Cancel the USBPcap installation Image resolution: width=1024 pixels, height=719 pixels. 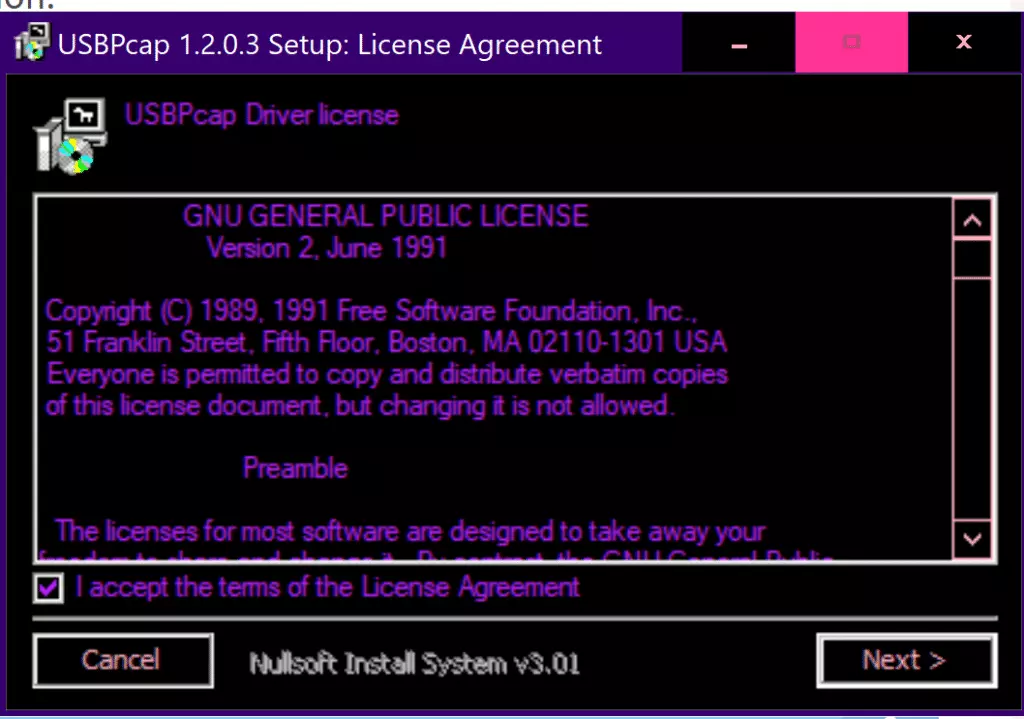[x=123, y=660]
